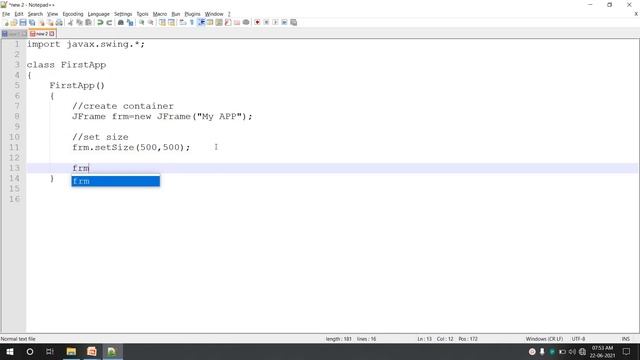The height and width of the screenshot is (360, 640).
Task: Open the View menu
Action: click(x=52, y=14)
